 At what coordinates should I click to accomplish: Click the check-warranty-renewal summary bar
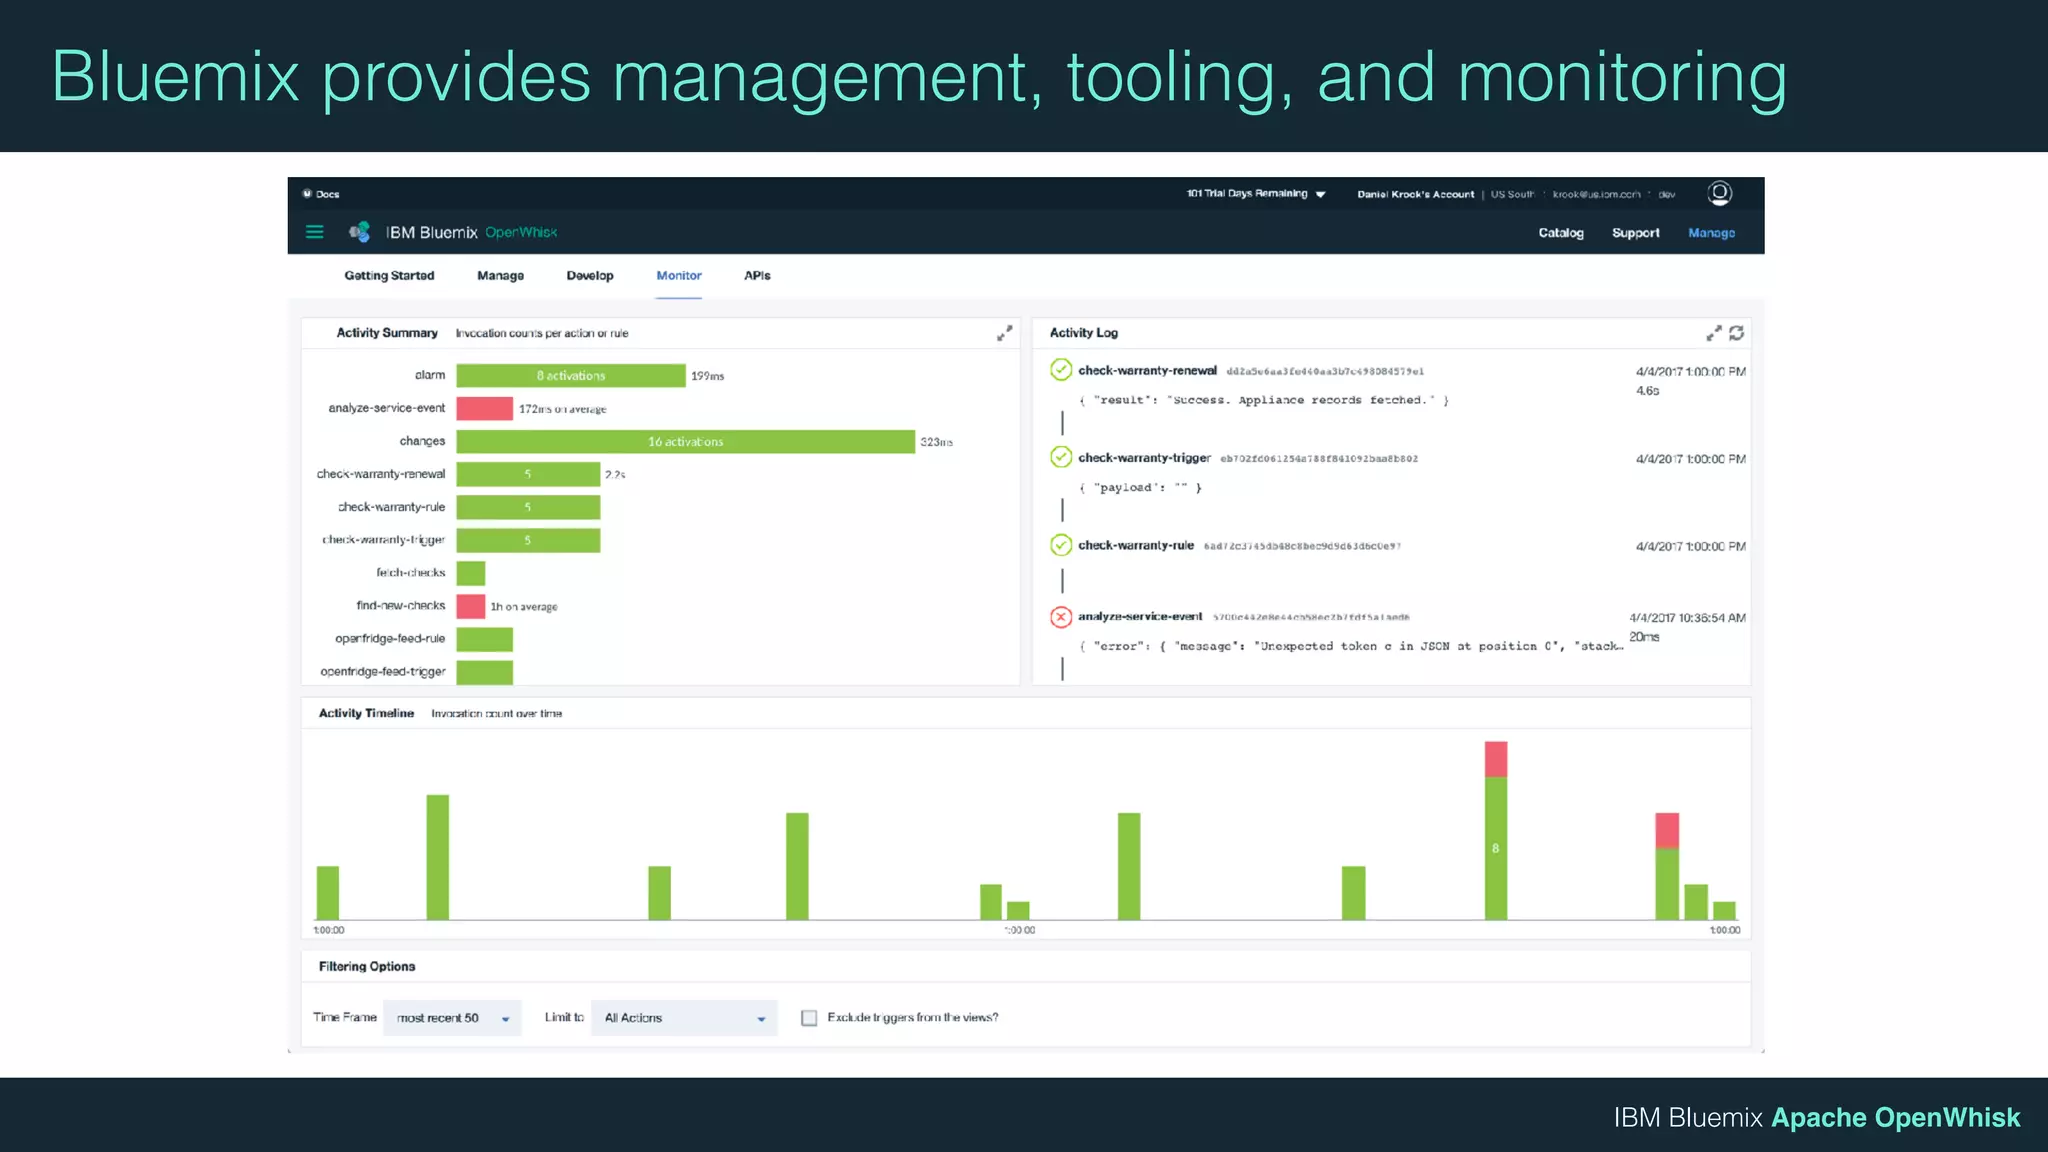coord(528,474)
